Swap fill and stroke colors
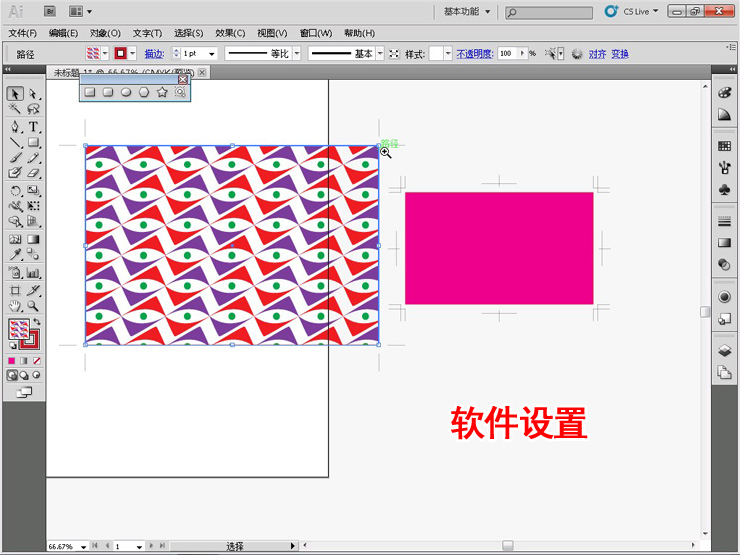740x555 pixels. (x=37, y=321)
